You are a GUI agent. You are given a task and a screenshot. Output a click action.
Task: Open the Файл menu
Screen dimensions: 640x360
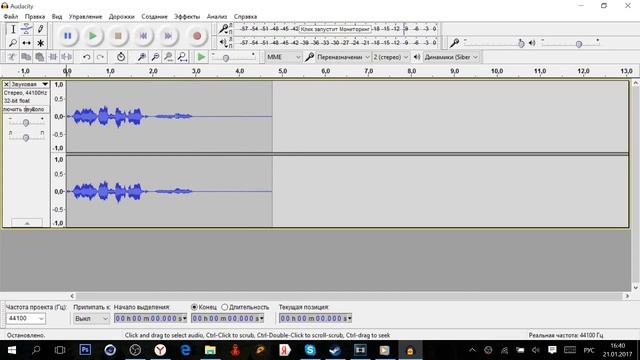[11, 17]
